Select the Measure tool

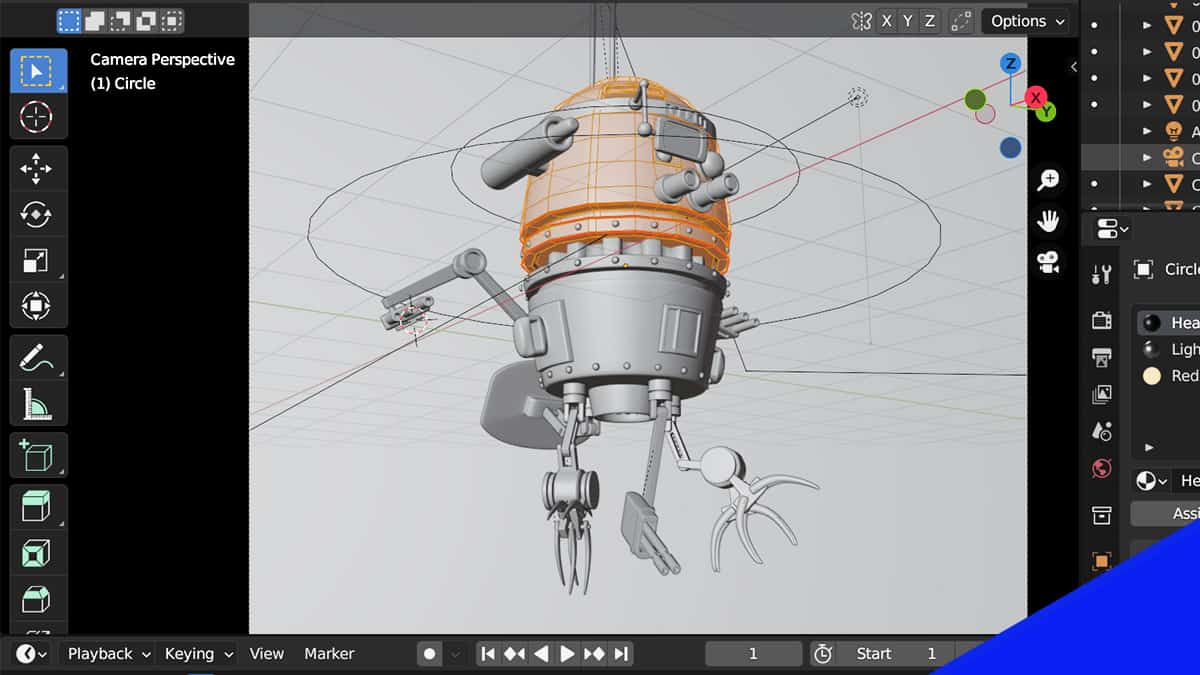click(x=37, y=404)
